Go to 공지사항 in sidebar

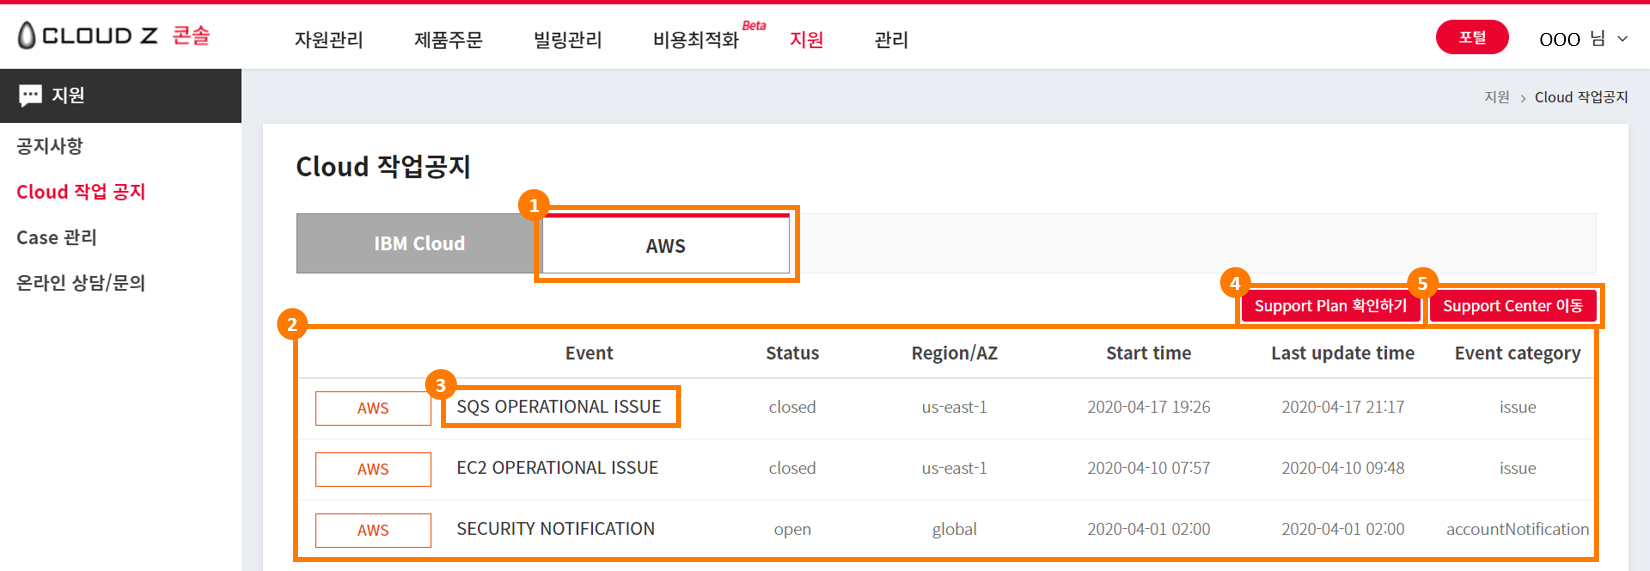(50, 146)
